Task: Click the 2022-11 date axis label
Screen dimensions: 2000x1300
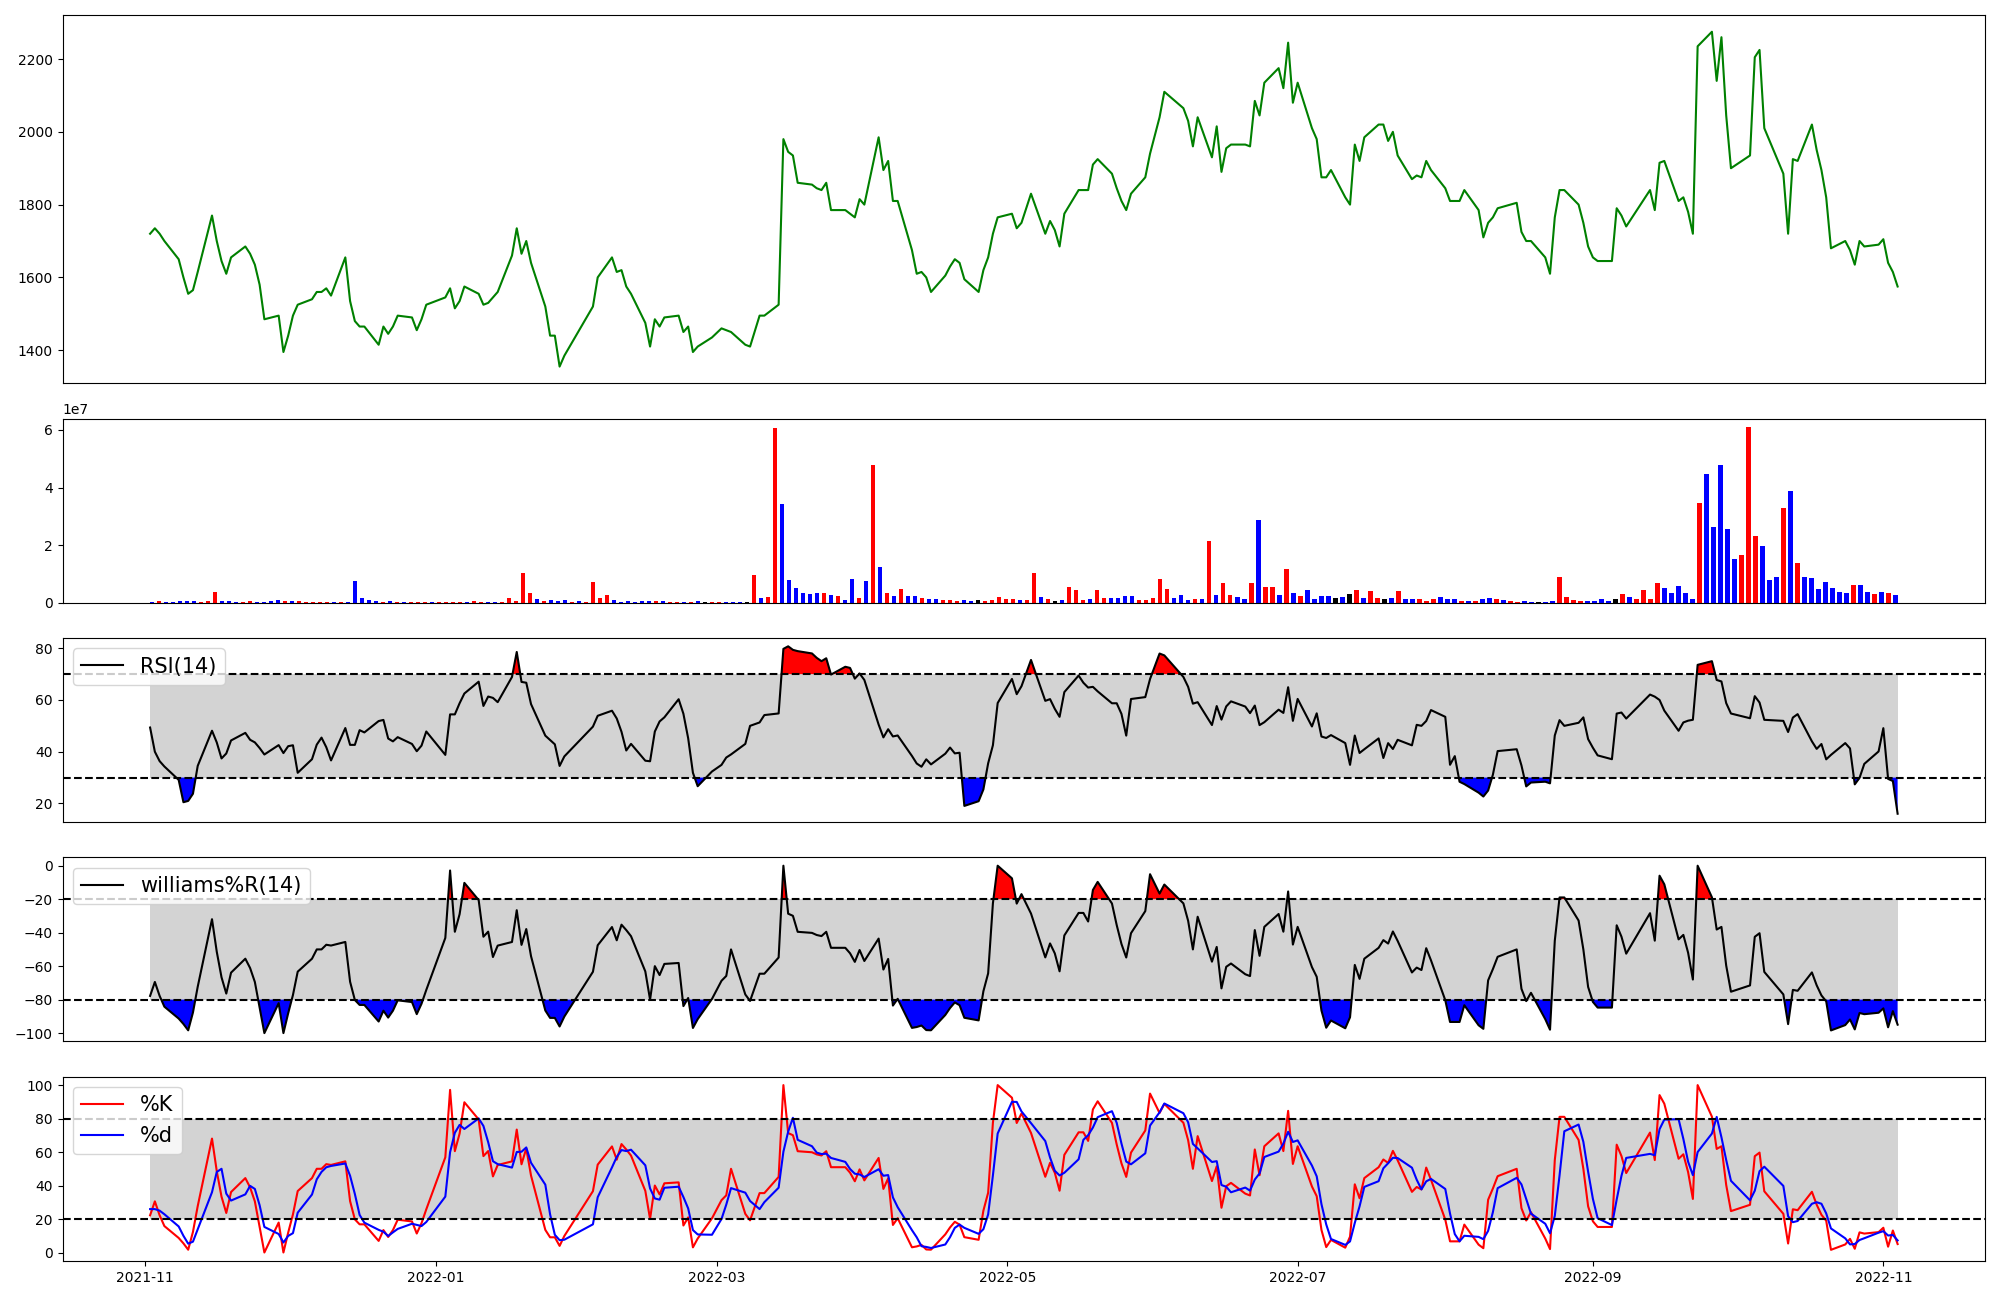Action: [x=1883, y=1277]
